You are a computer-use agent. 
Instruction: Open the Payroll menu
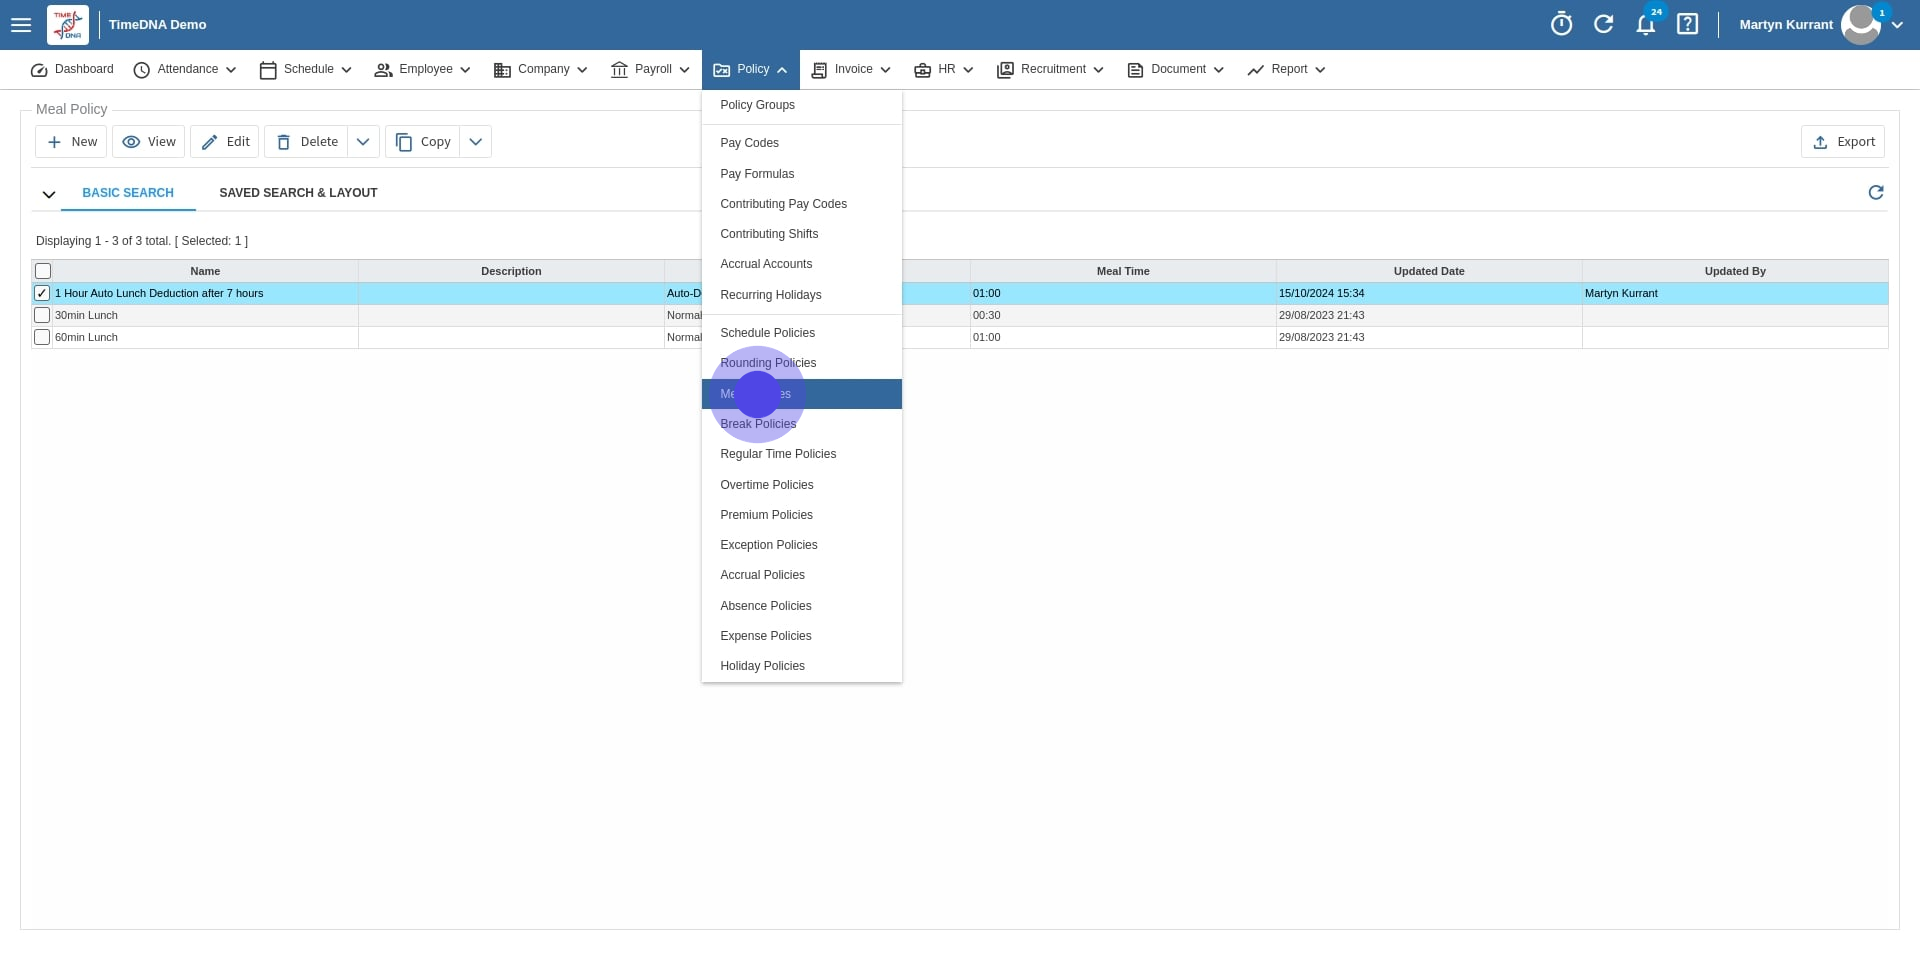(x=651, y=69)
